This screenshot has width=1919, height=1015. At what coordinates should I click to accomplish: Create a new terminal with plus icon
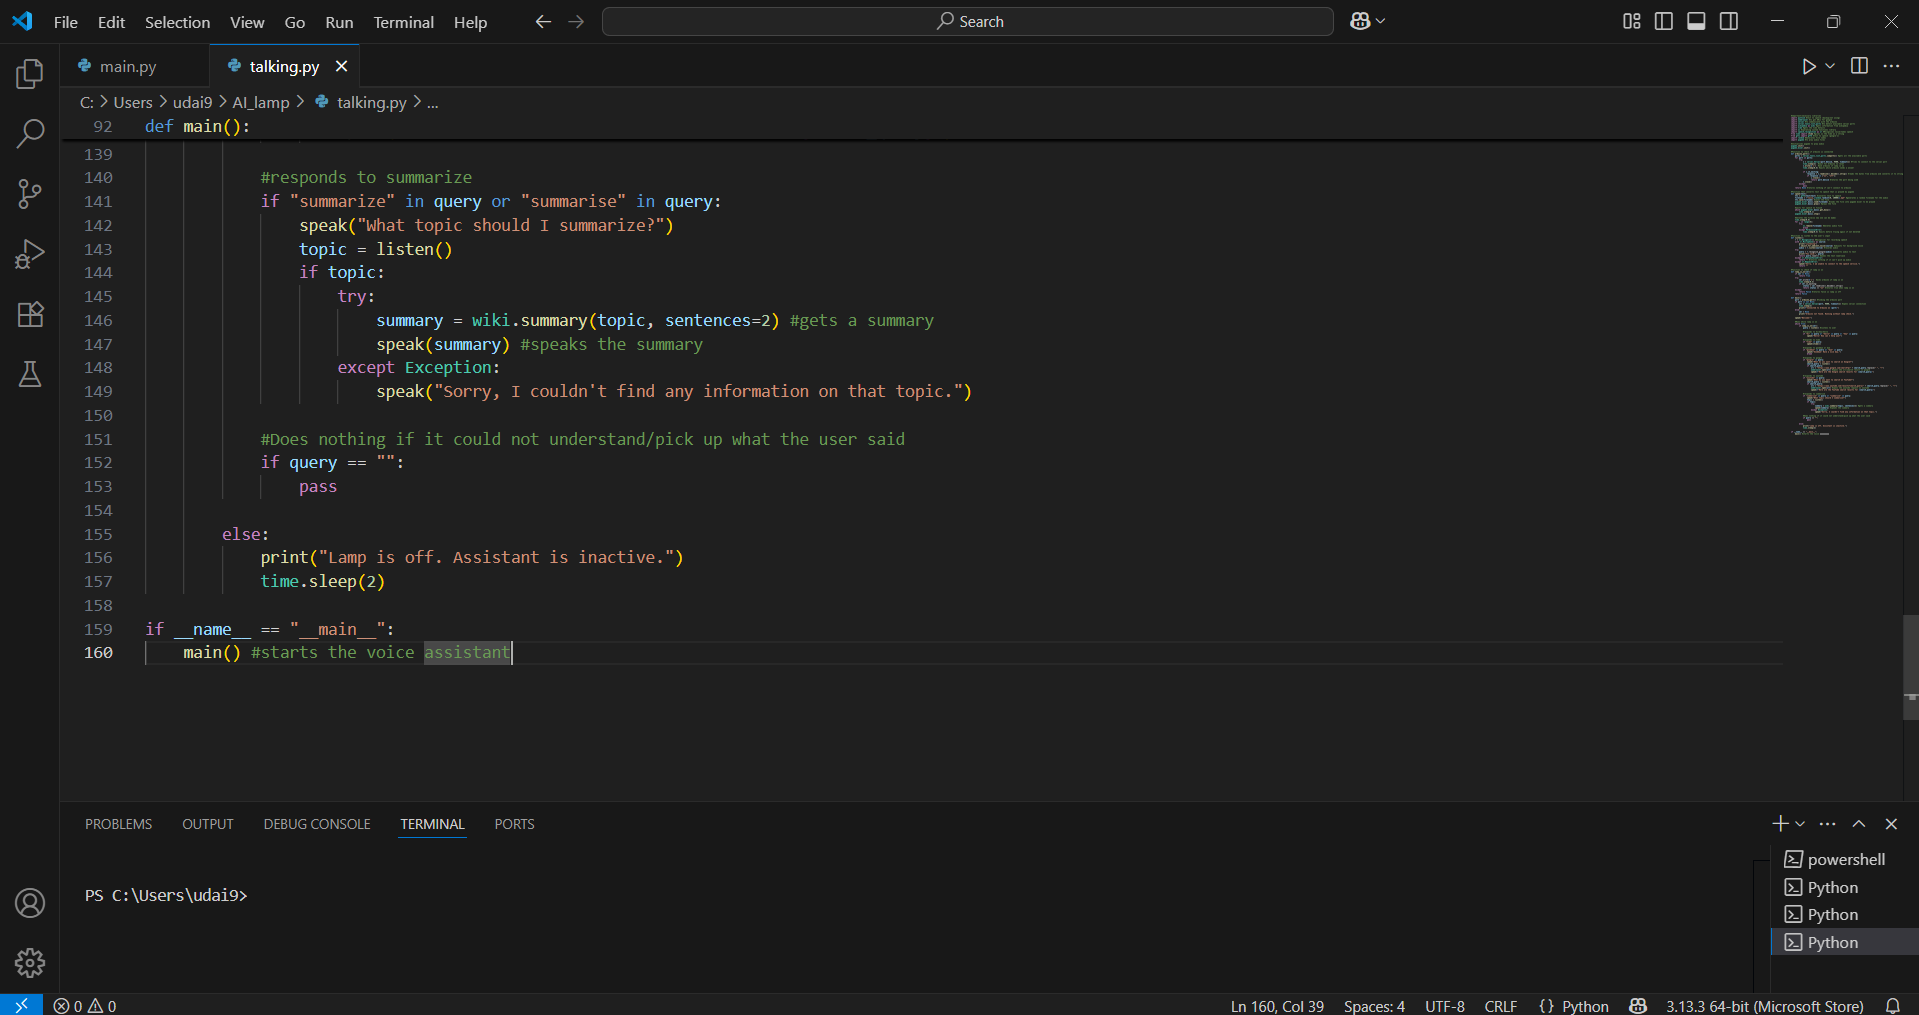(1780, 824)
